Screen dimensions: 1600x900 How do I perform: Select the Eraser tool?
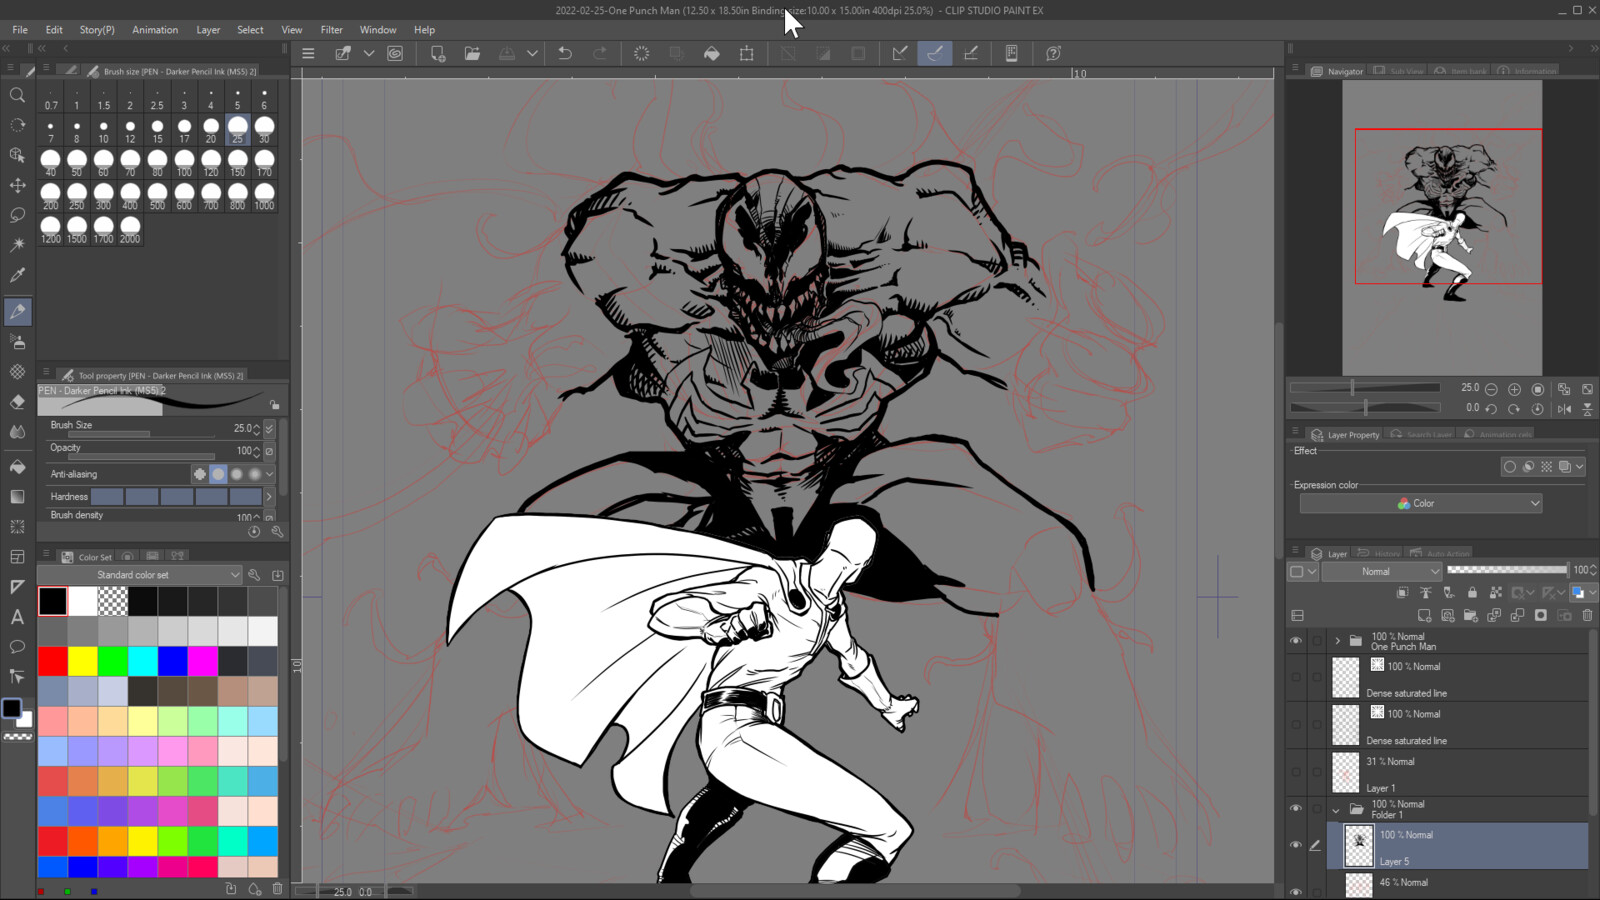point(17,401)
